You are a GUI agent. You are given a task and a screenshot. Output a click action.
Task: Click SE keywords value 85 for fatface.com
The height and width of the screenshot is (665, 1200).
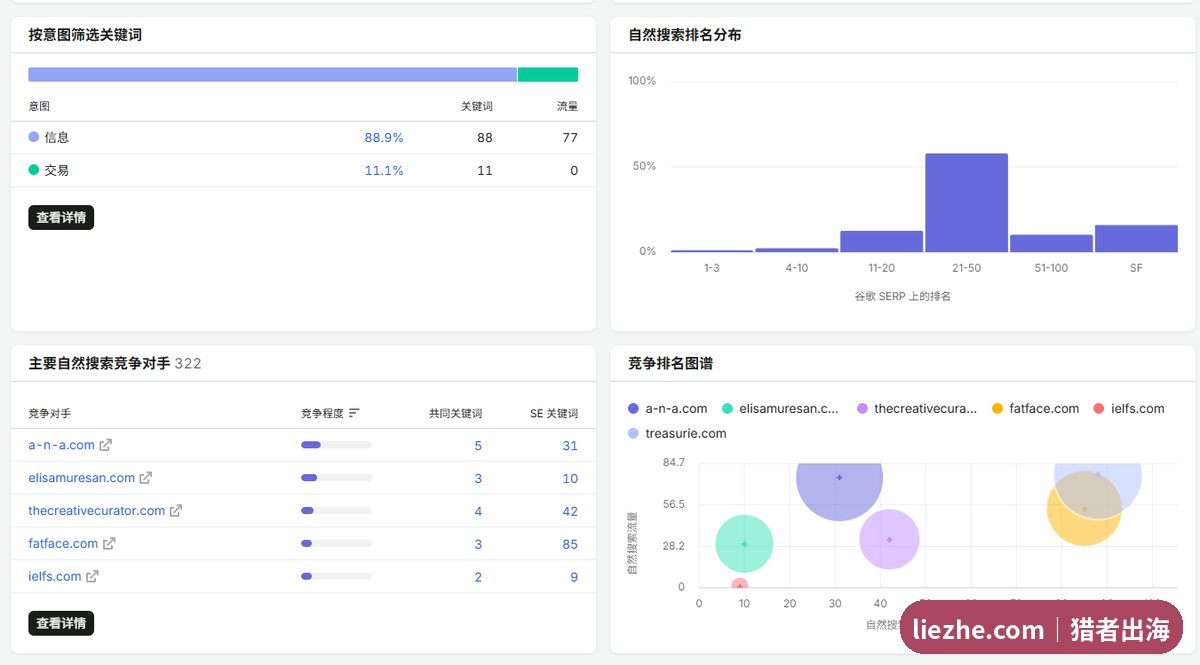[570, 545]
